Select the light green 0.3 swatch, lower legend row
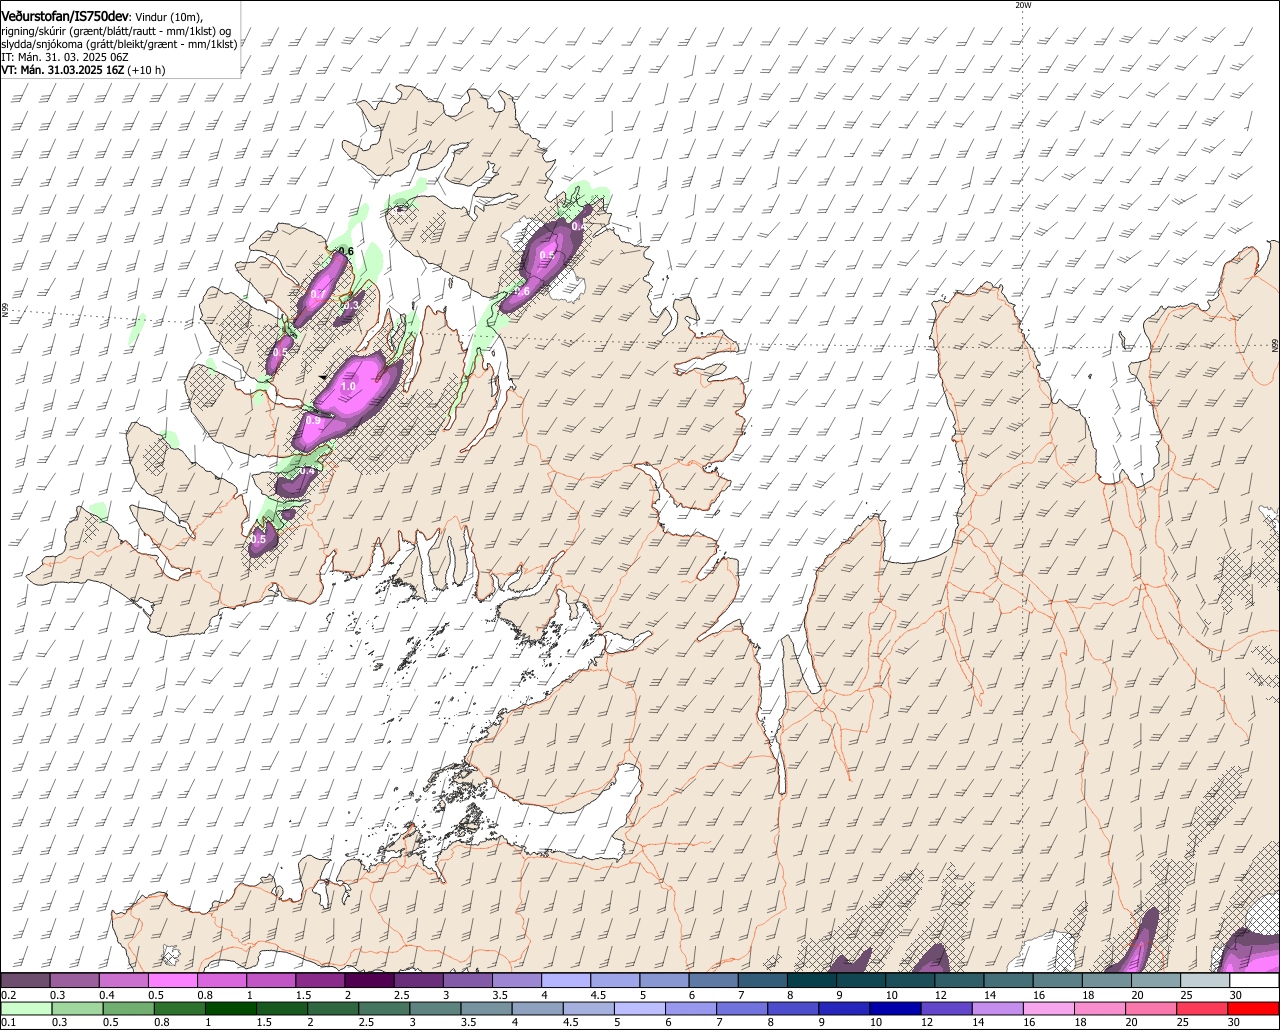 [79, 1009]
